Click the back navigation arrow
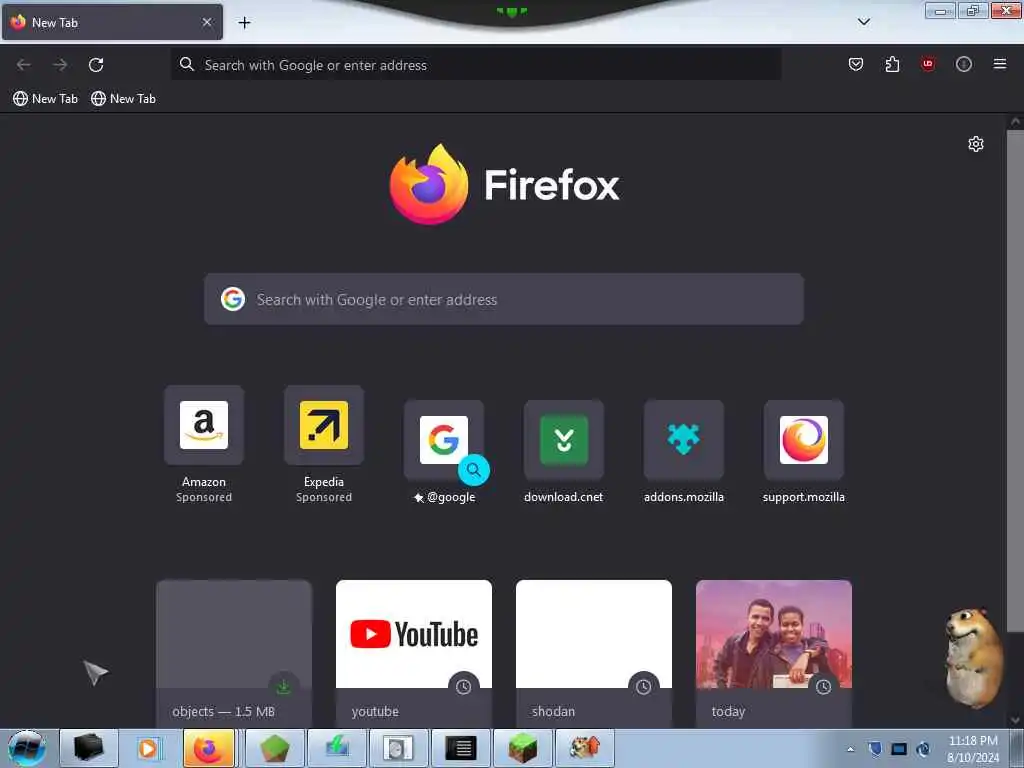The image size is (1024, 768). 24,65
